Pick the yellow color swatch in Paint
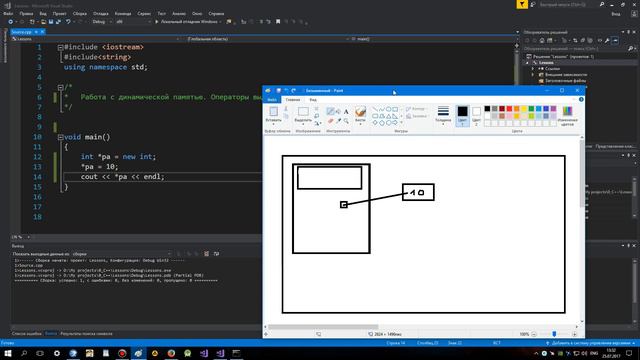Screen dimensions: 640x360 [x=524, y=109]
